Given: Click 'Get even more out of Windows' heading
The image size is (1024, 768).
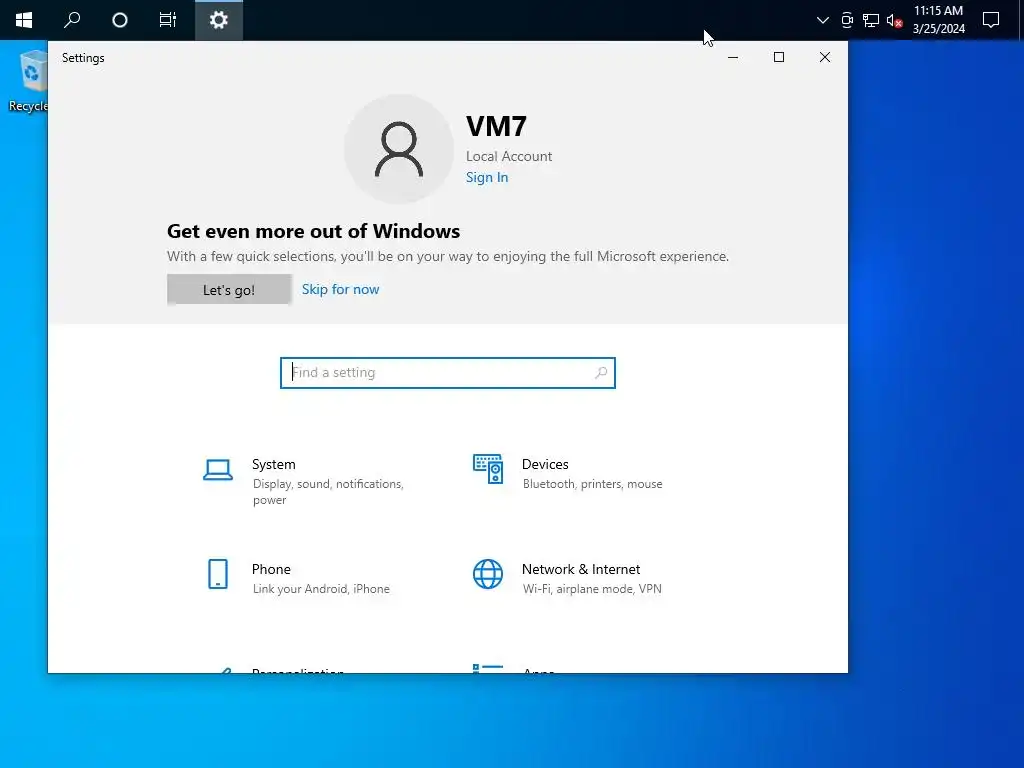Looking at the screenshot, I should click(x=313, y=231).
